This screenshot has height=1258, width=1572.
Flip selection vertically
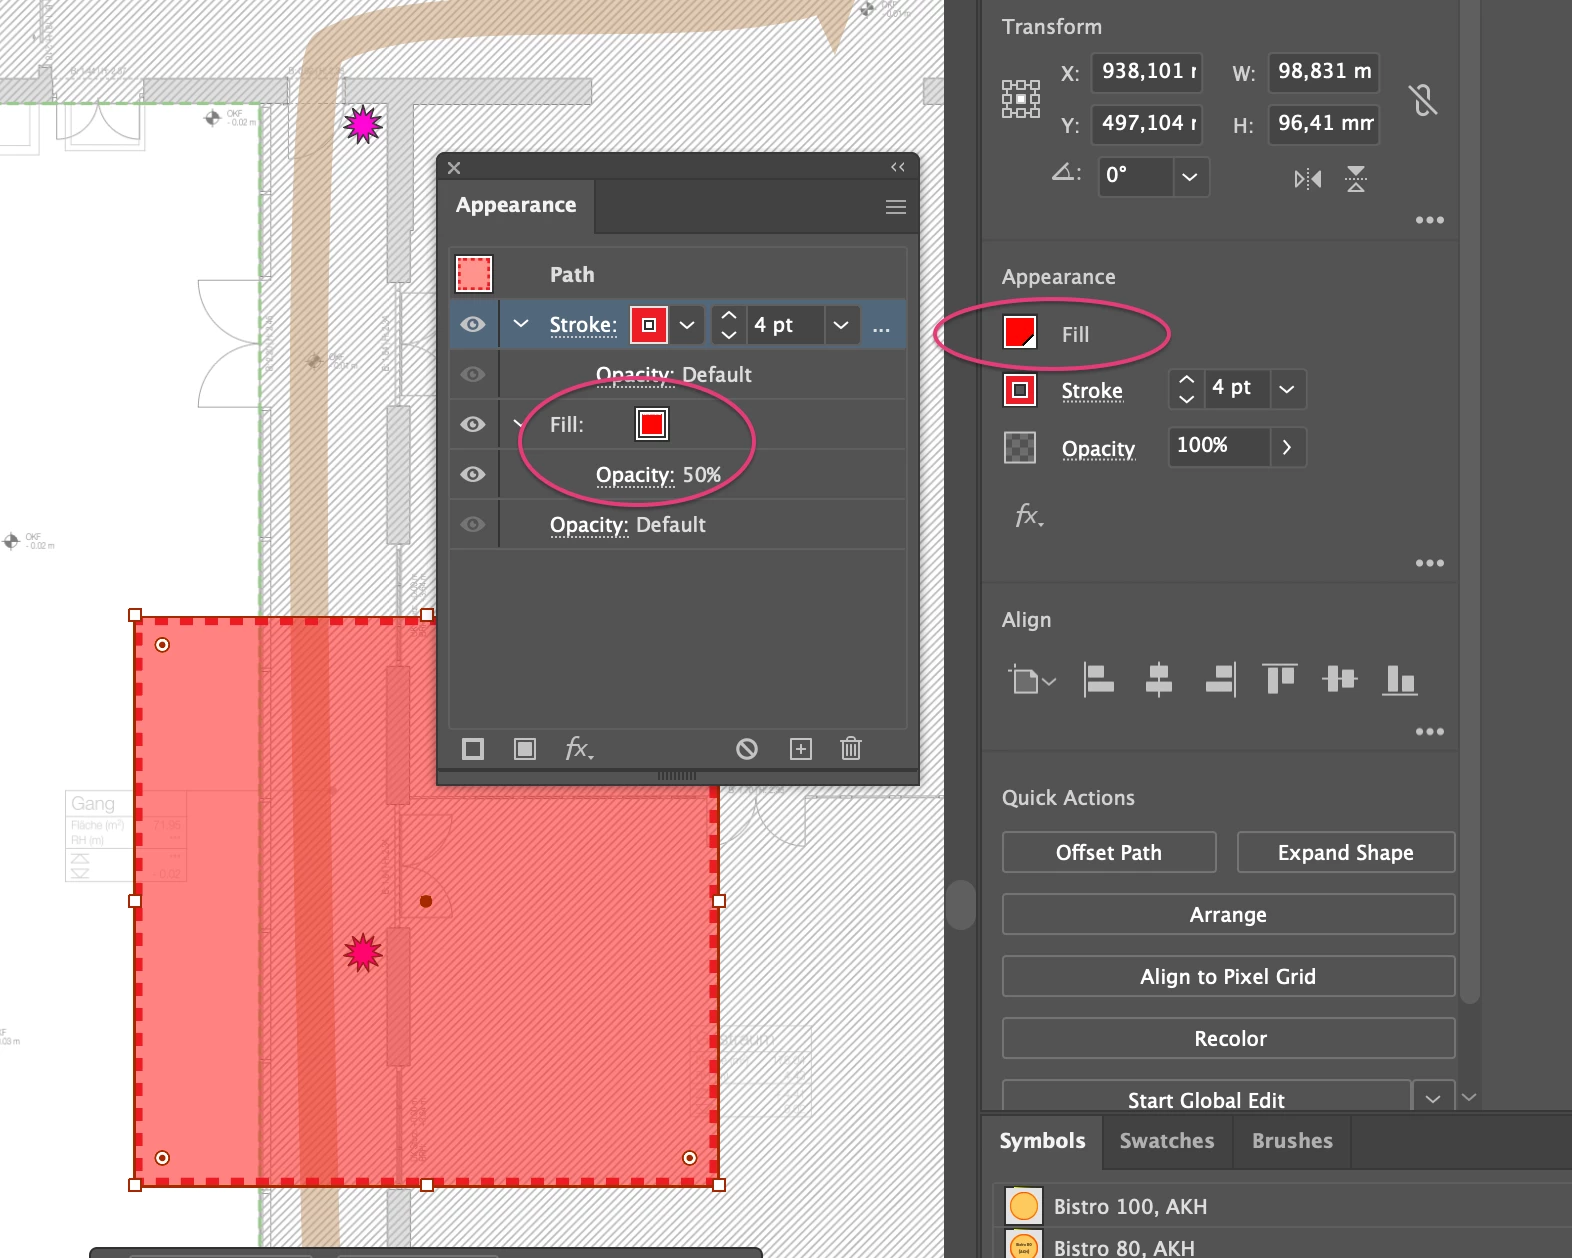point(1356,179)
